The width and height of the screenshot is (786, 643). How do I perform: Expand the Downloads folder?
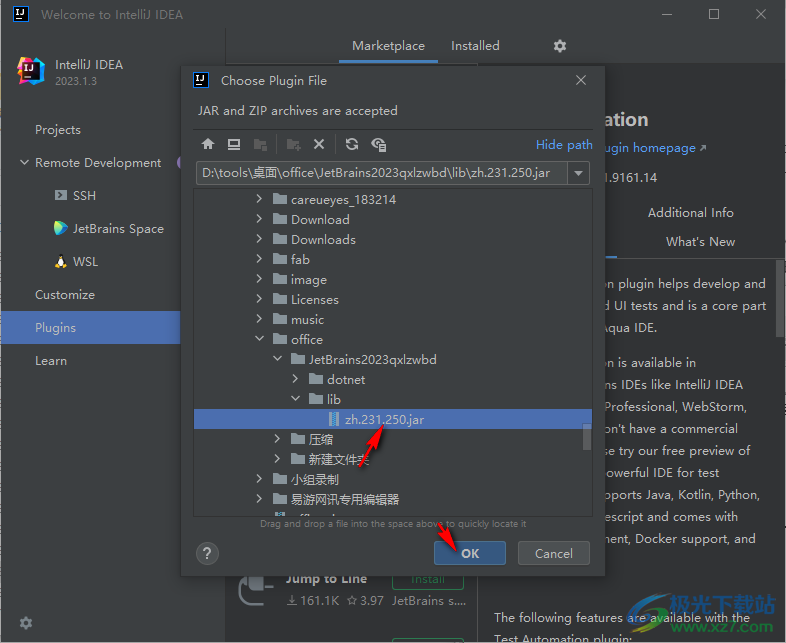click(x=259, y=239)
